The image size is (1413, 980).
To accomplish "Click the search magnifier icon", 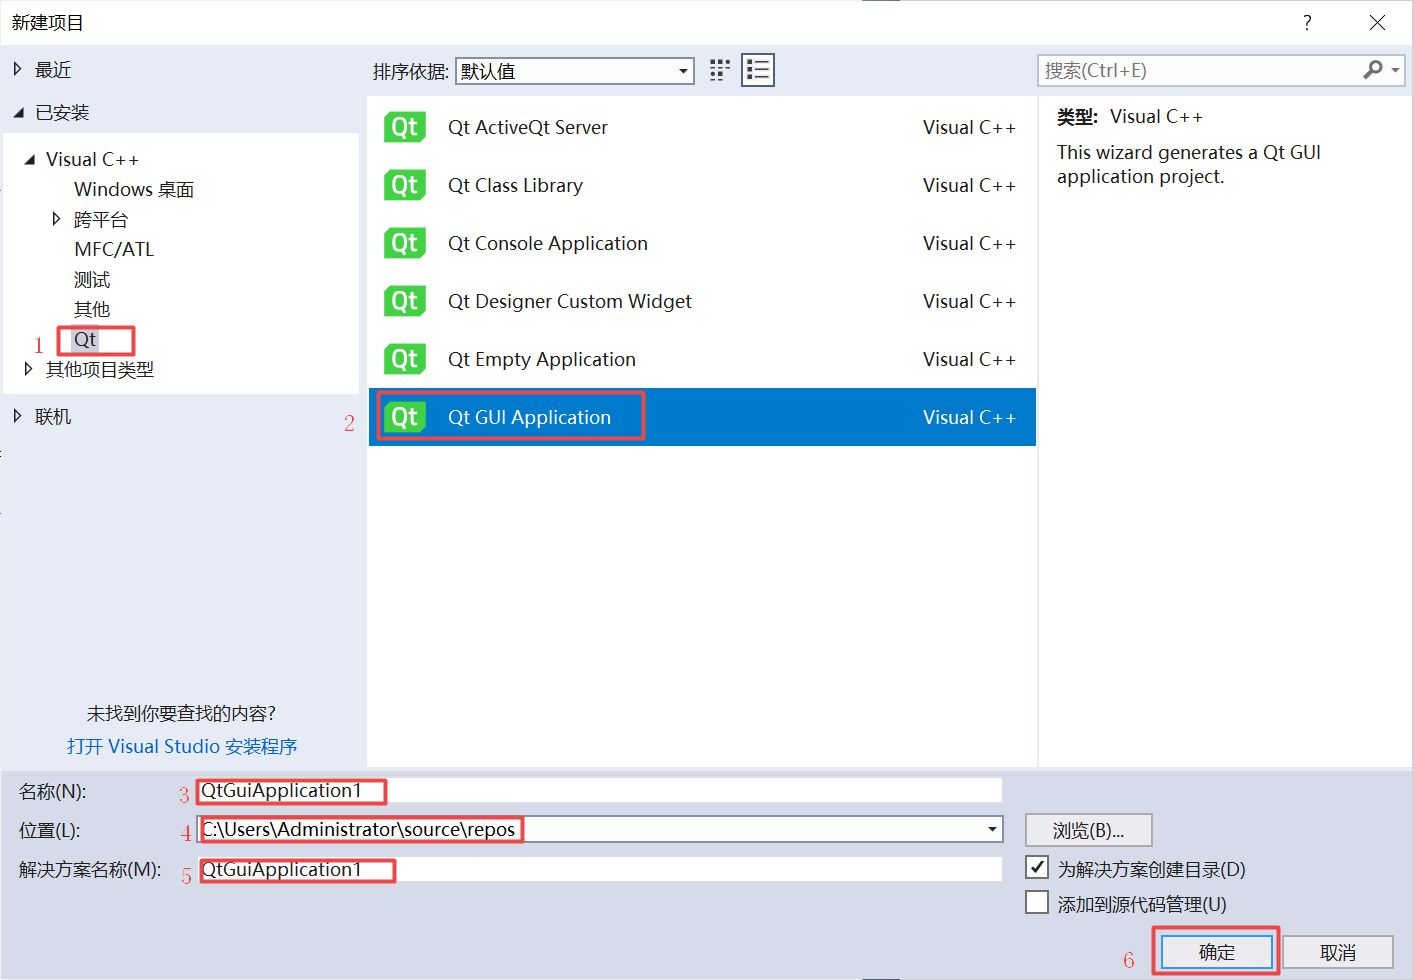I will click(x=1374, y=70).
